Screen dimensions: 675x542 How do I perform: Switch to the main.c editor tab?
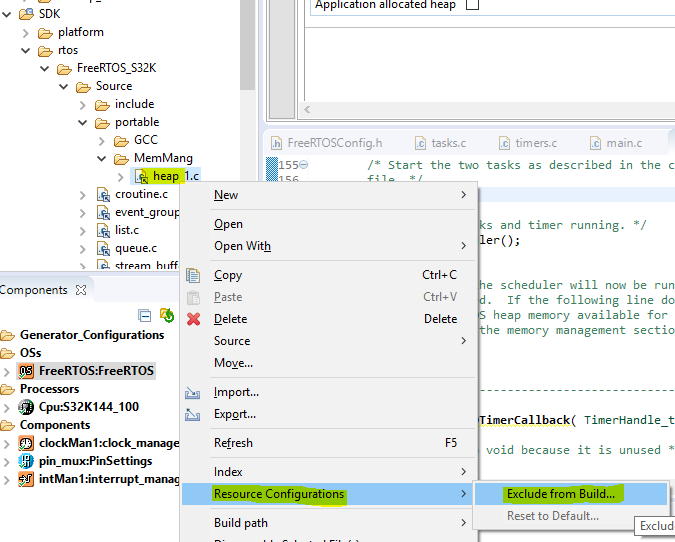[x=617, y=143]
